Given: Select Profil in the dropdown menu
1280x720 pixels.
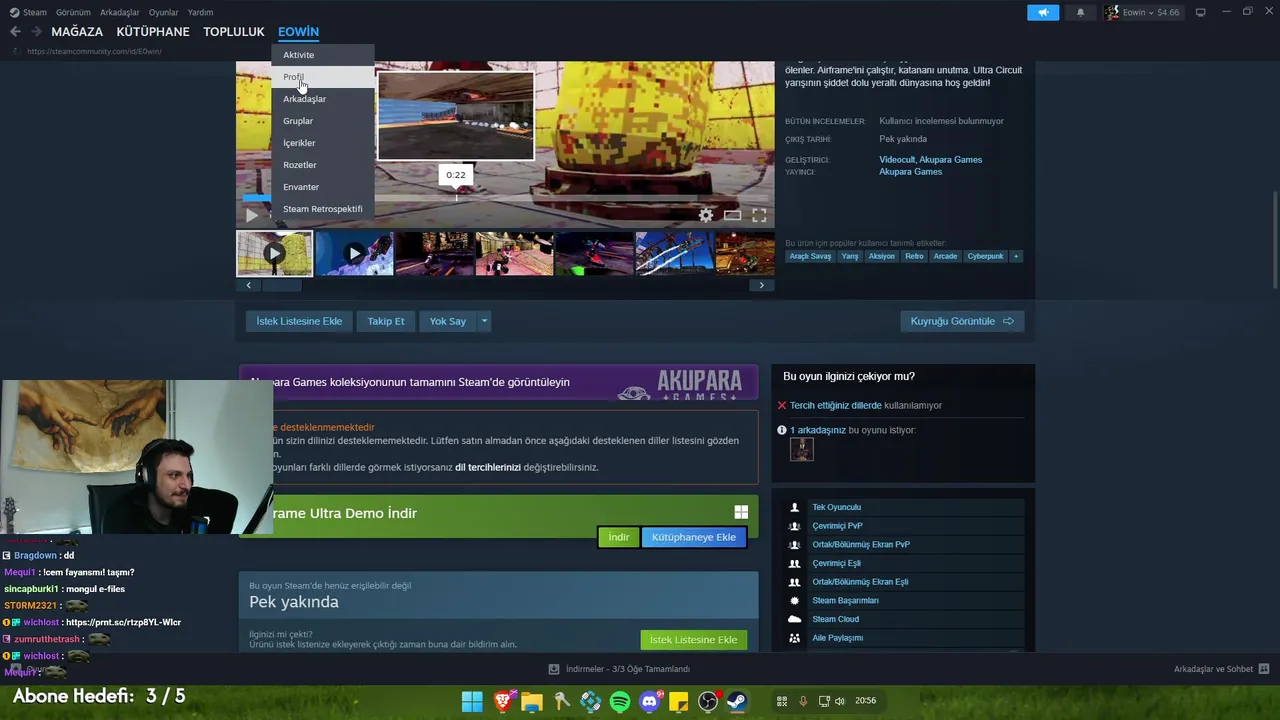Looking at the screenshot, I should 322,77.
